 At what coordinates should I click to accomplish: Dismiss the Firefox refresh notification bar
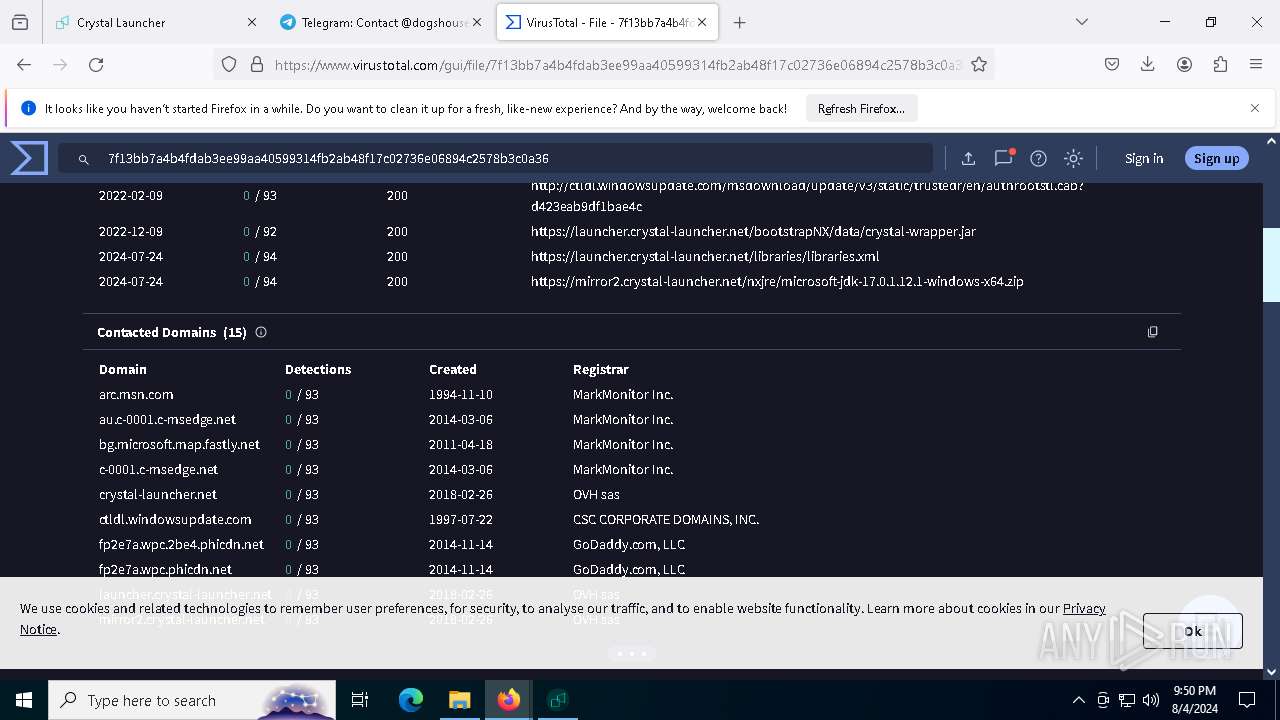point(1255,108)
